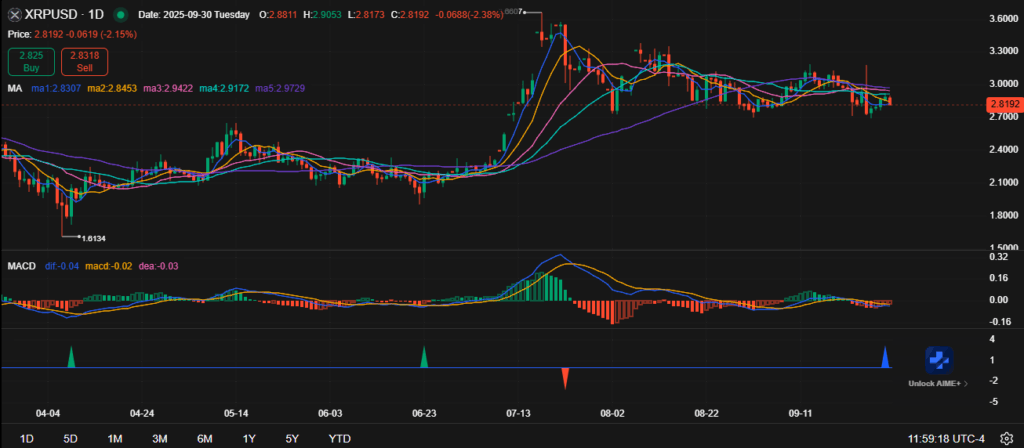Click the 2.8192 current price tag
This screenshot has height=448, width=1024.
tap(1003, 104)
